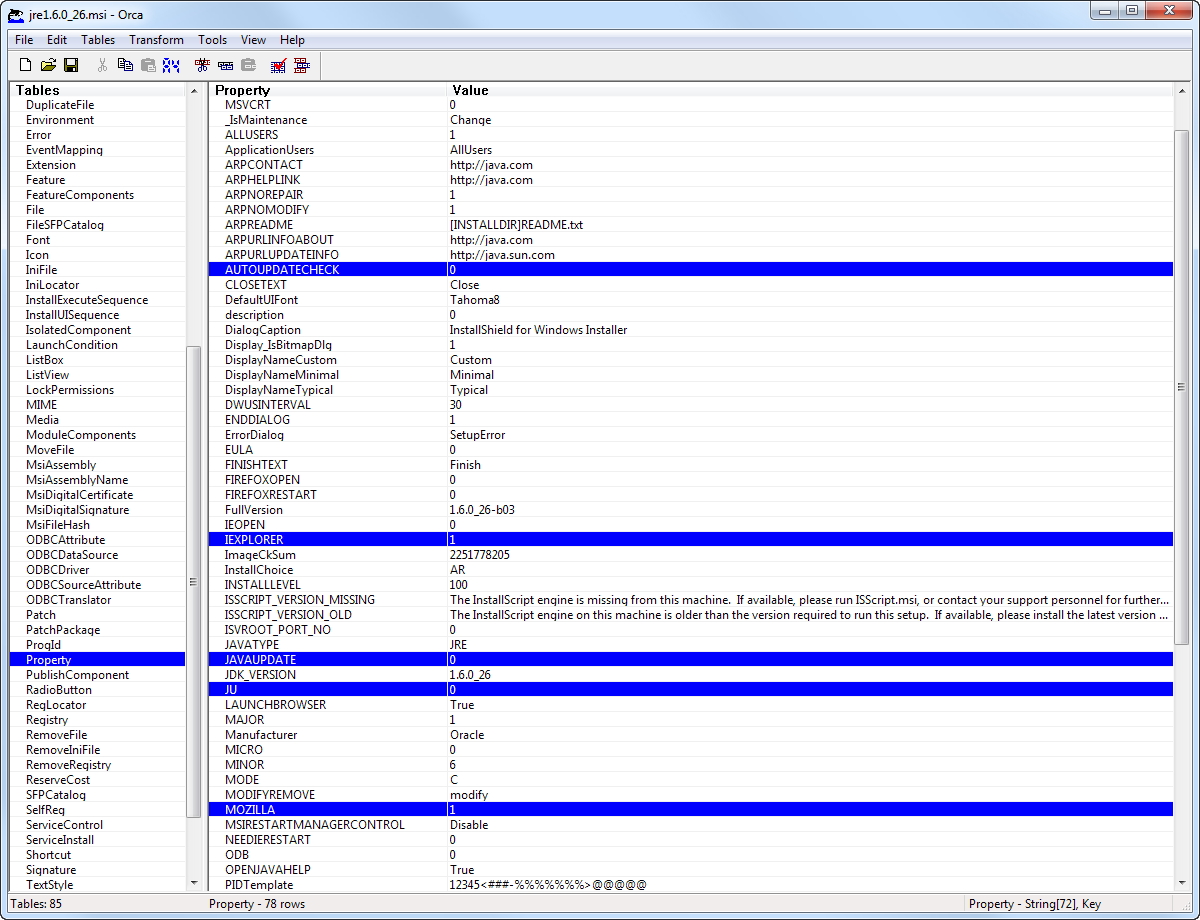Image resolution: width=1200 pixels, height=920 pixels.
Task: Click the property grid scrollbar thumb
Action: (x=1181, y=387)
